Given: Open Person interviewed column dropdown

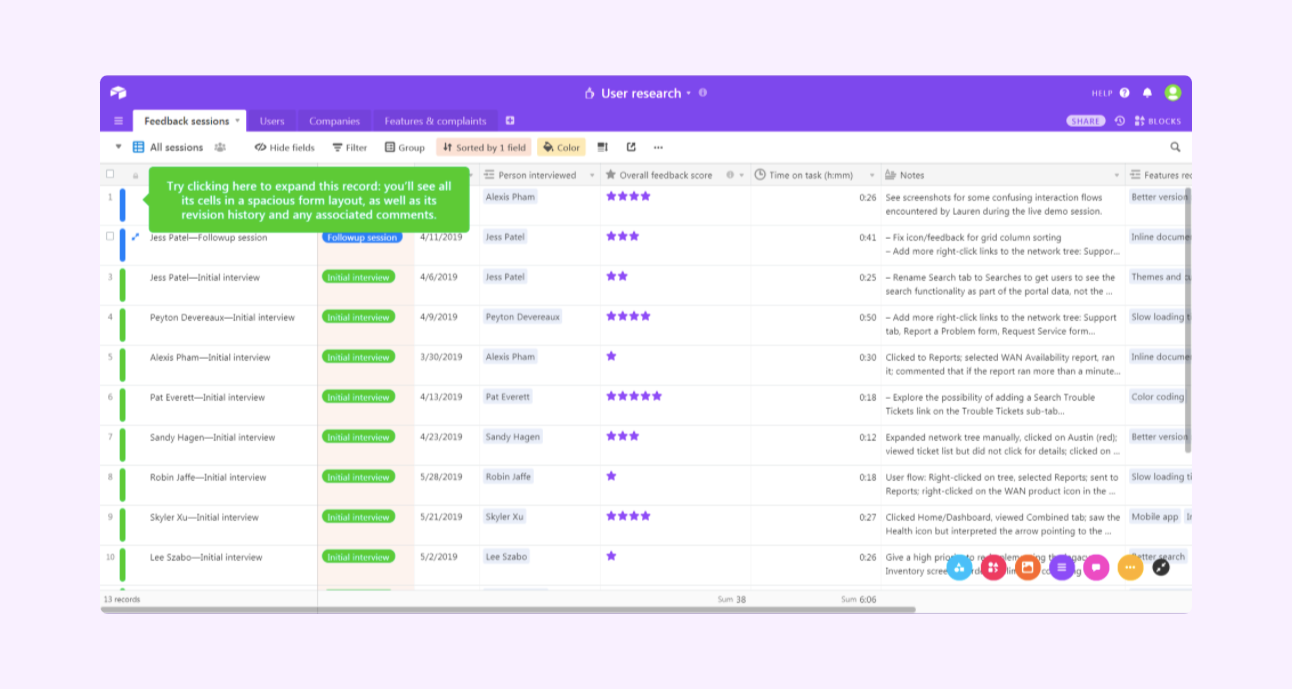Looking at the screenshot, I should click(591, 175).
